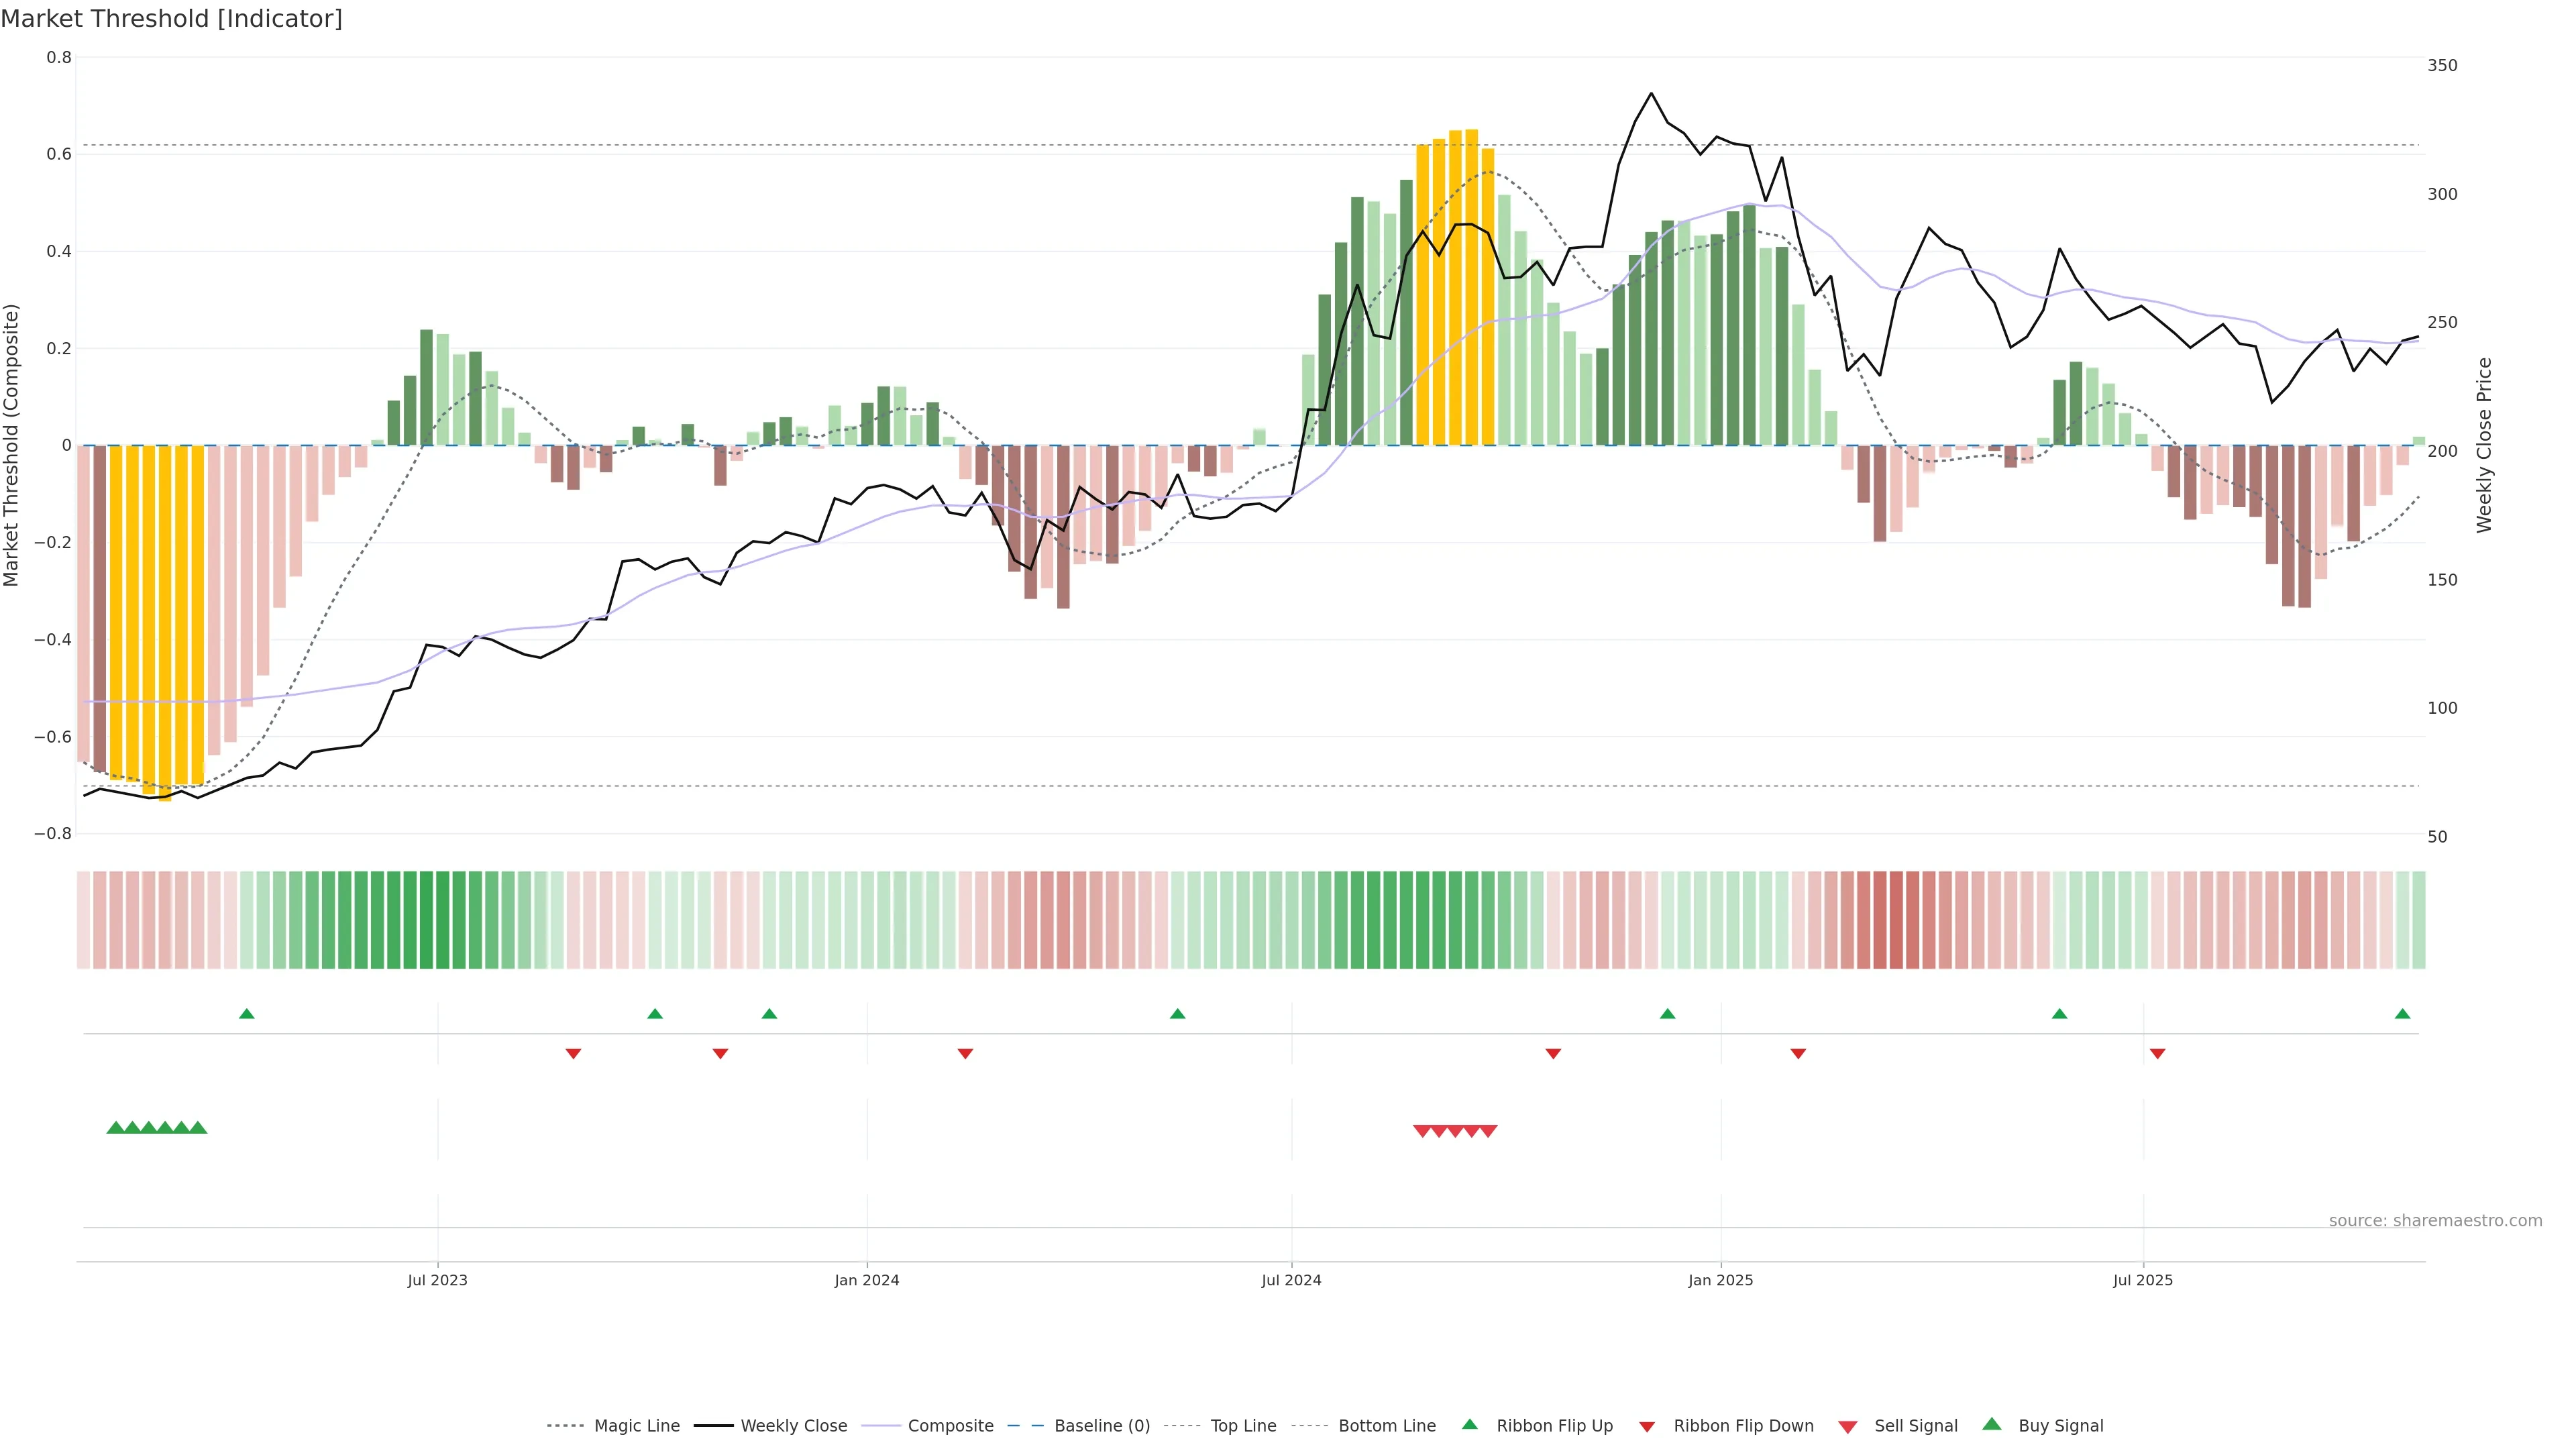Toggle Weekly Close series in the legend
This screenshot has height=1449, width=2576.
(x=793, y=1426)
